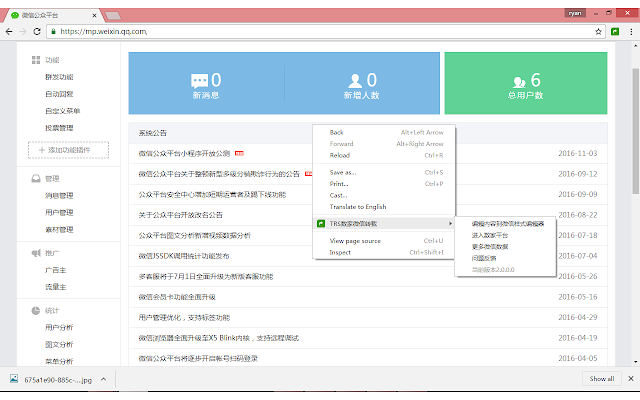Choose Back in the context menu
This screenshot has width=640, height=400.
(337, 132)
